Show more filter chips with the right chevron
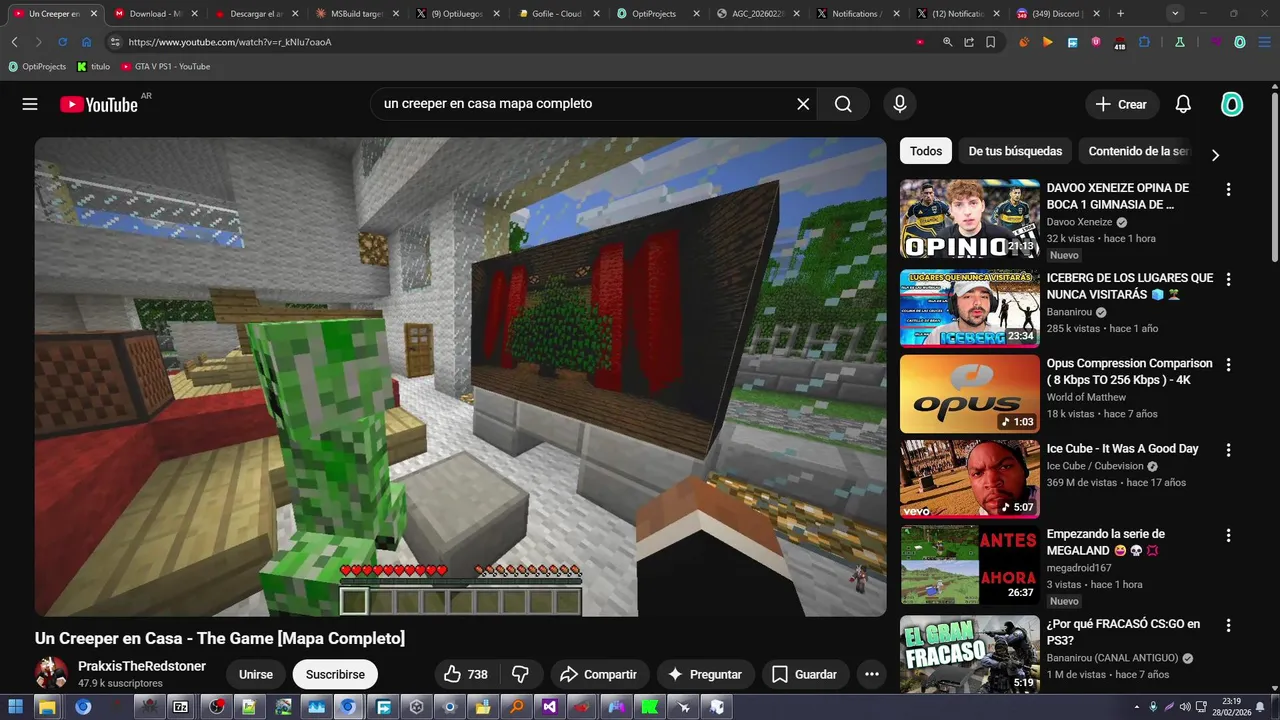1280x720 pixels. click(1215, 155)
